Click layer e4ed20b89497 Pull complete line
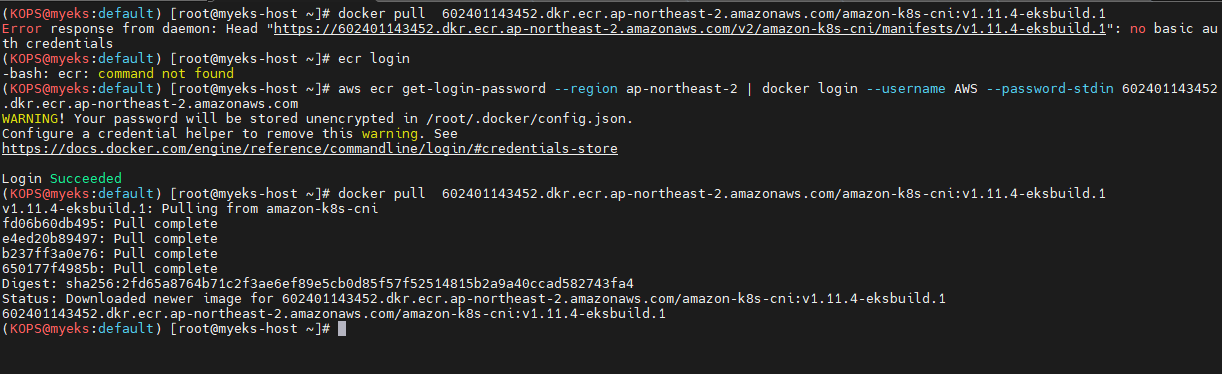This screenshot has width=1222, height=374. point(110,238)
